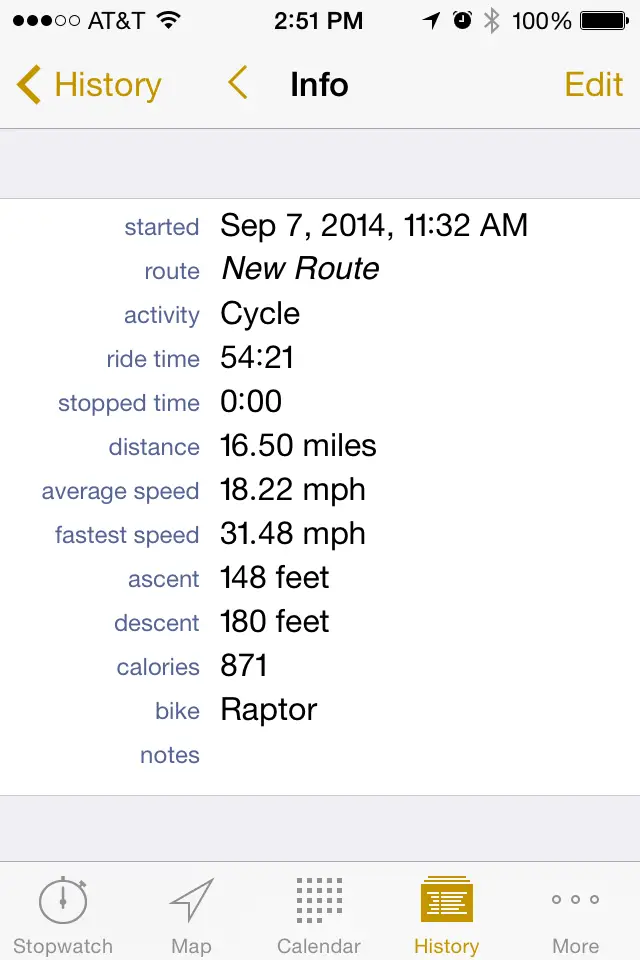Viewport: 640px width, 960px height.
Task: Tap the location arrow status icon
Action: point(432,21)
